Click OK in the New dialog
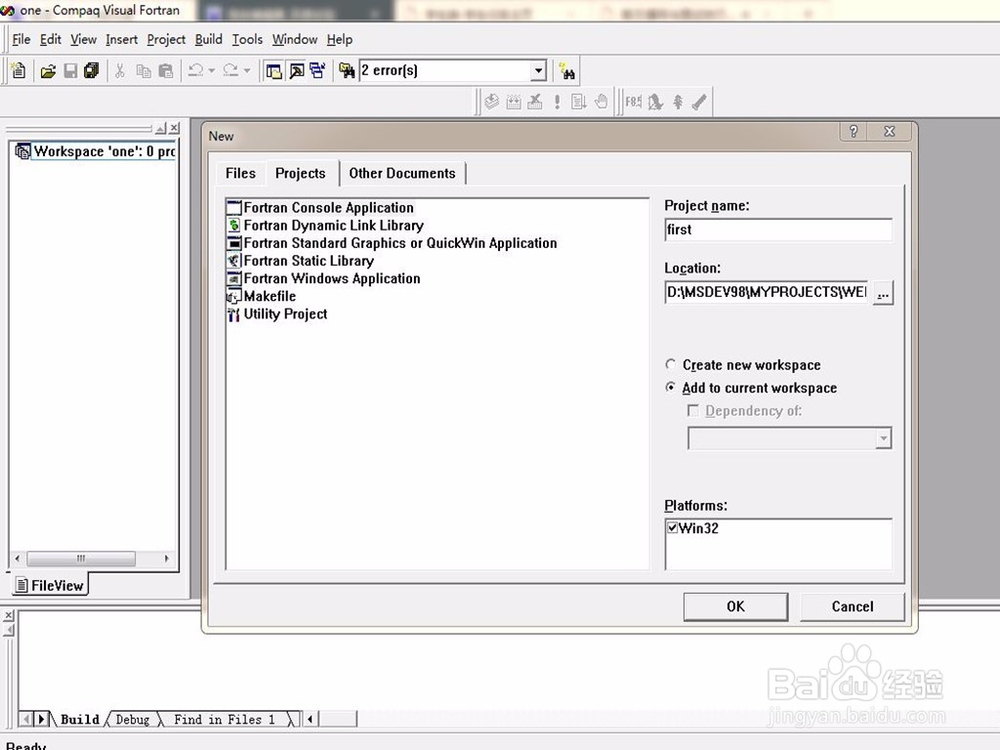The image size is (1000, 750). tap(735, 607)
